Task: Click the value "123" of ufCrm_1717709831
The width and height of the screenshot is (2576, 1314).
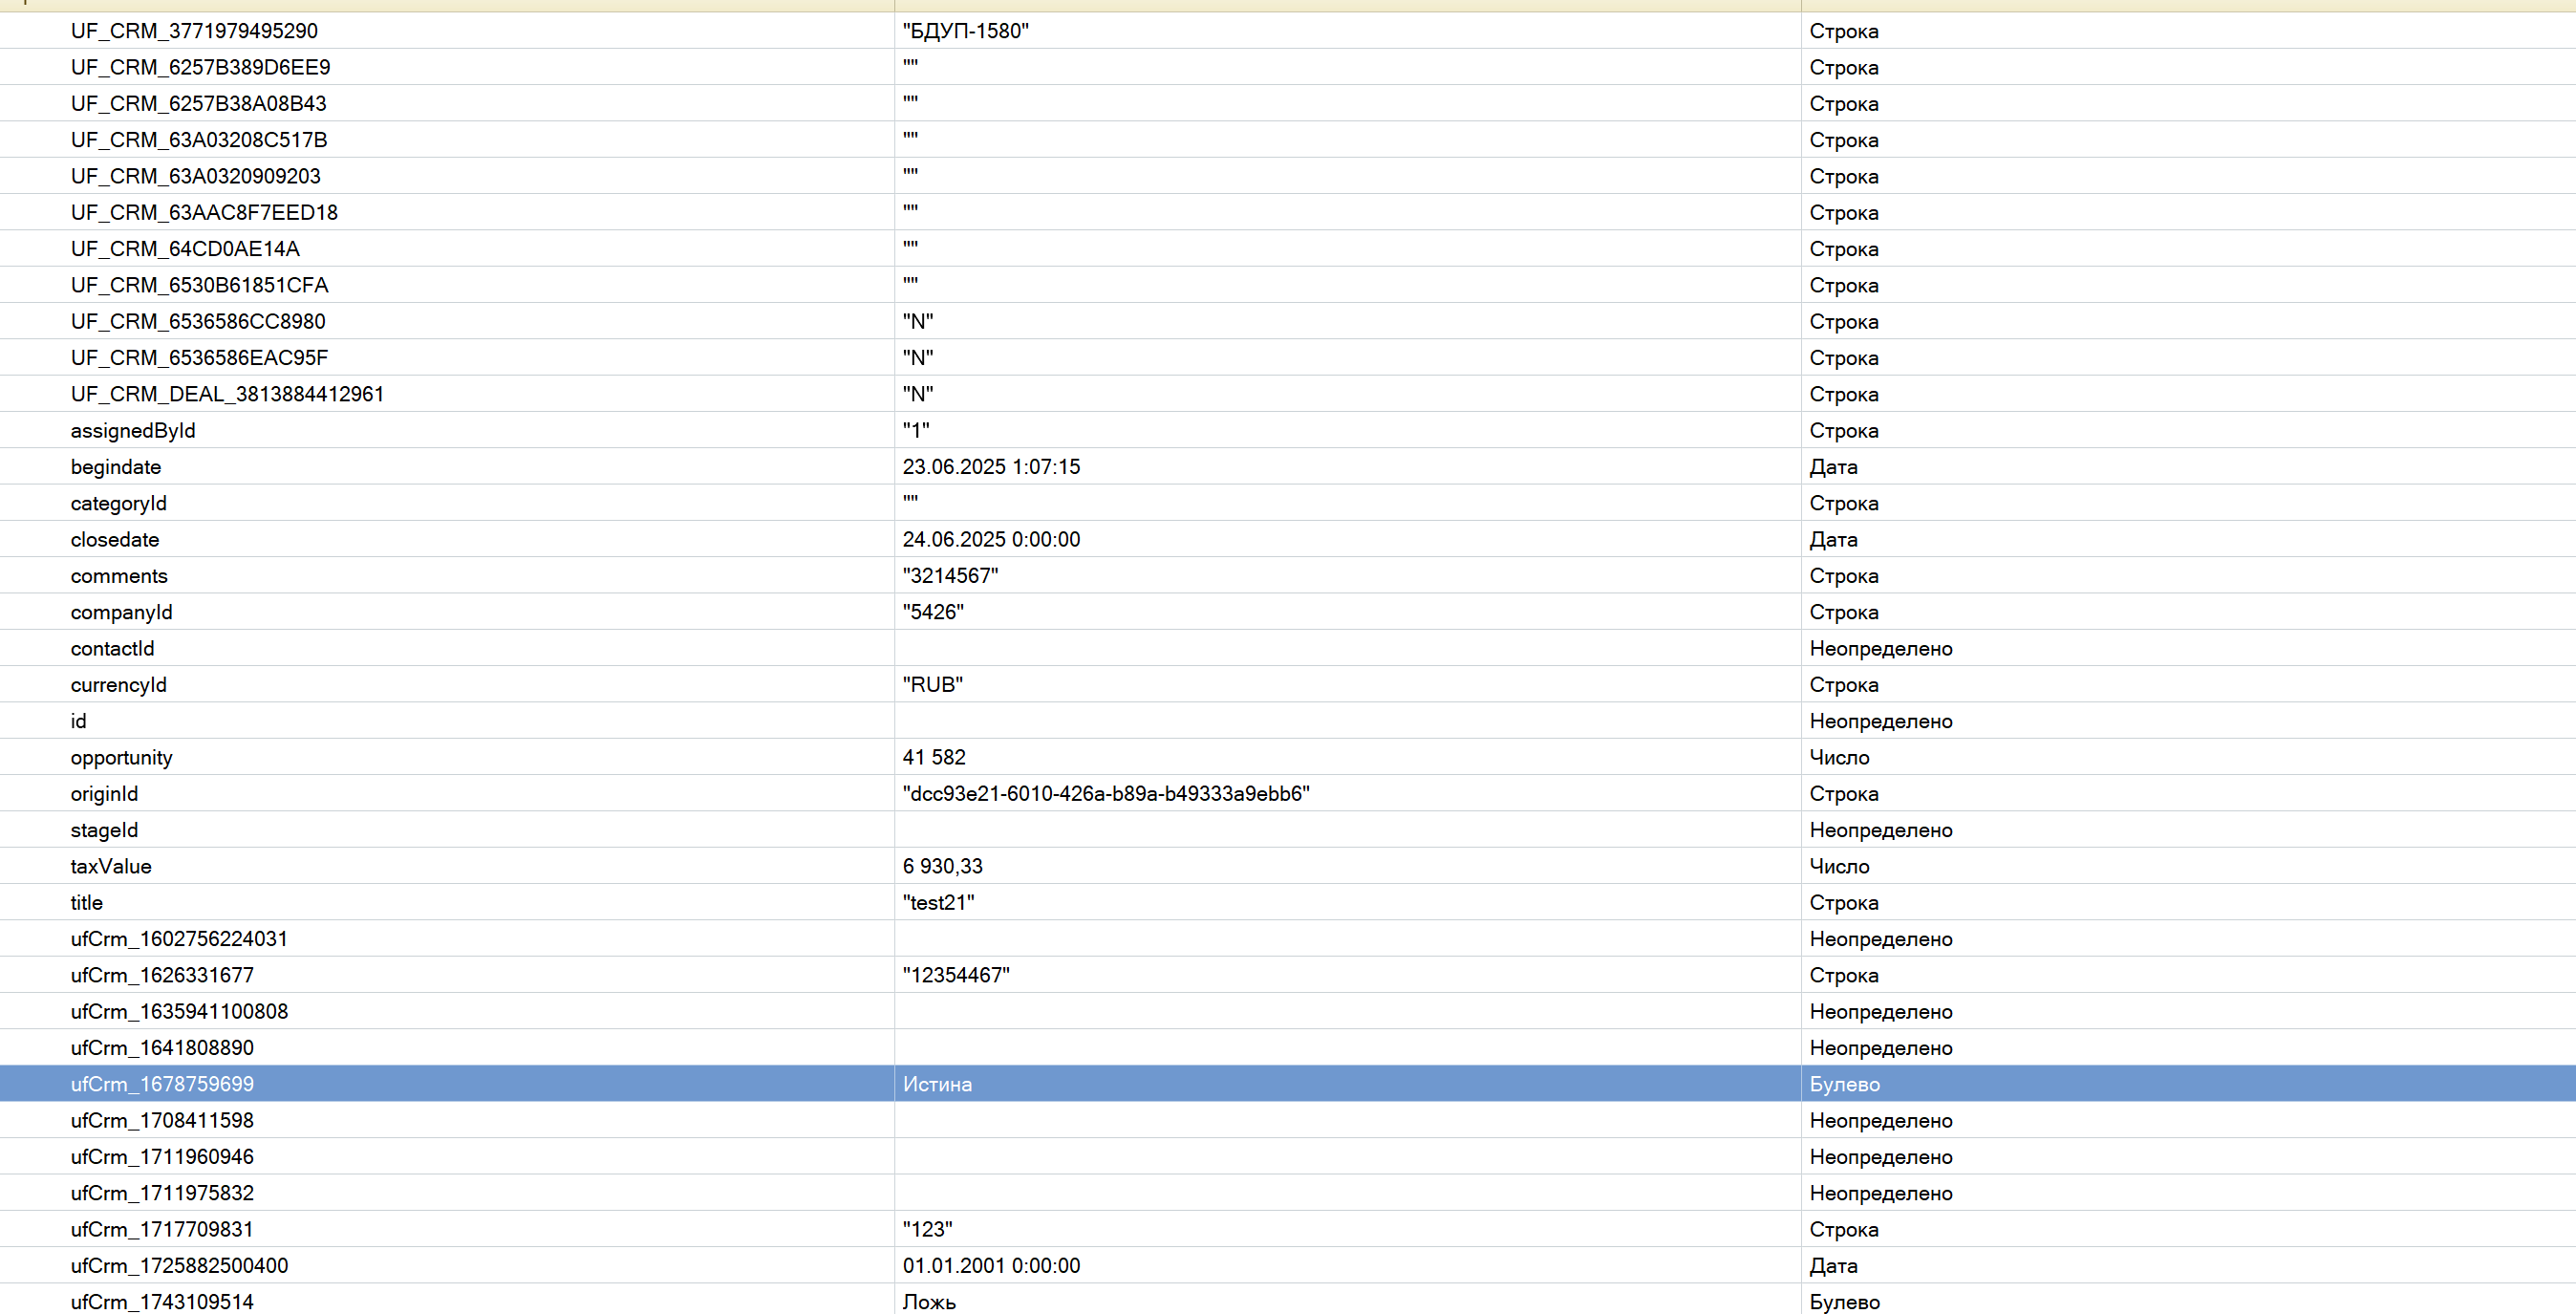Action: pyautogui.click(x=927, y=1230)
